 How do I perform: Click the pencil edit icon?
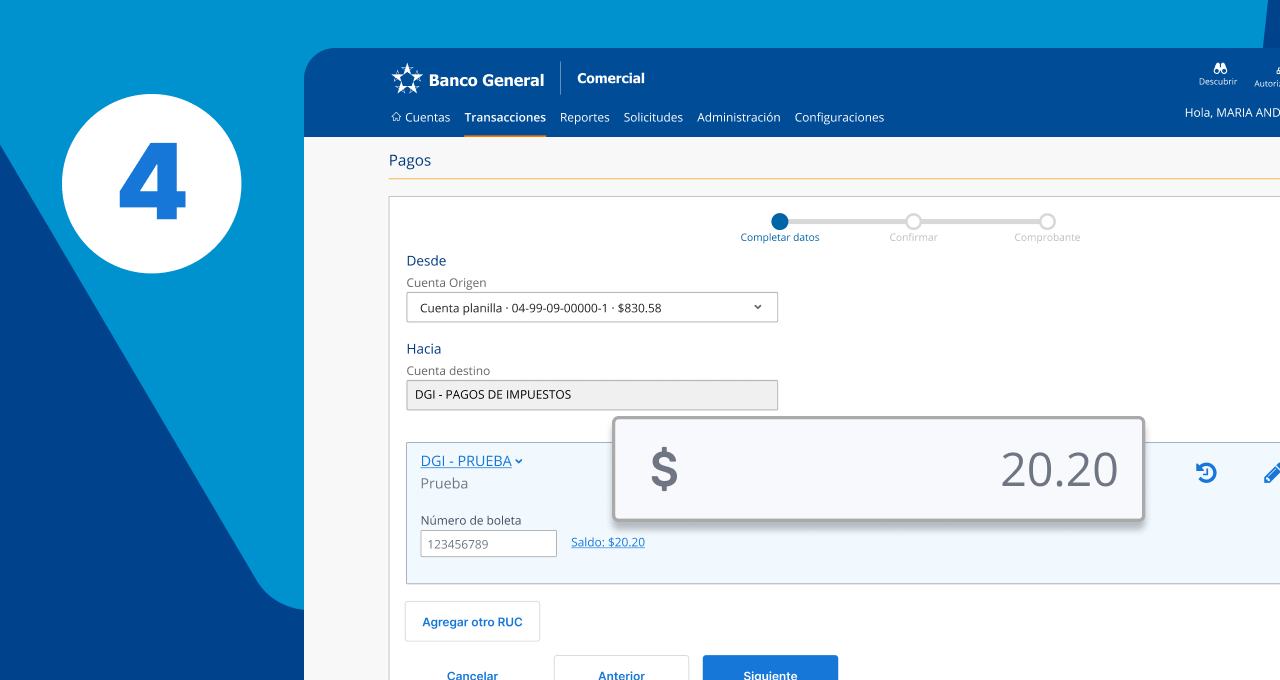tap(1271, 473)
